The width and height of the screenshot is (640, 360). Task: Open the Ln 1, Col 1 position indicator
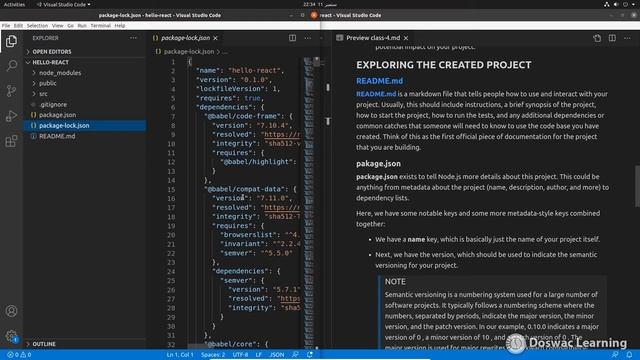(x=180, y=355)
